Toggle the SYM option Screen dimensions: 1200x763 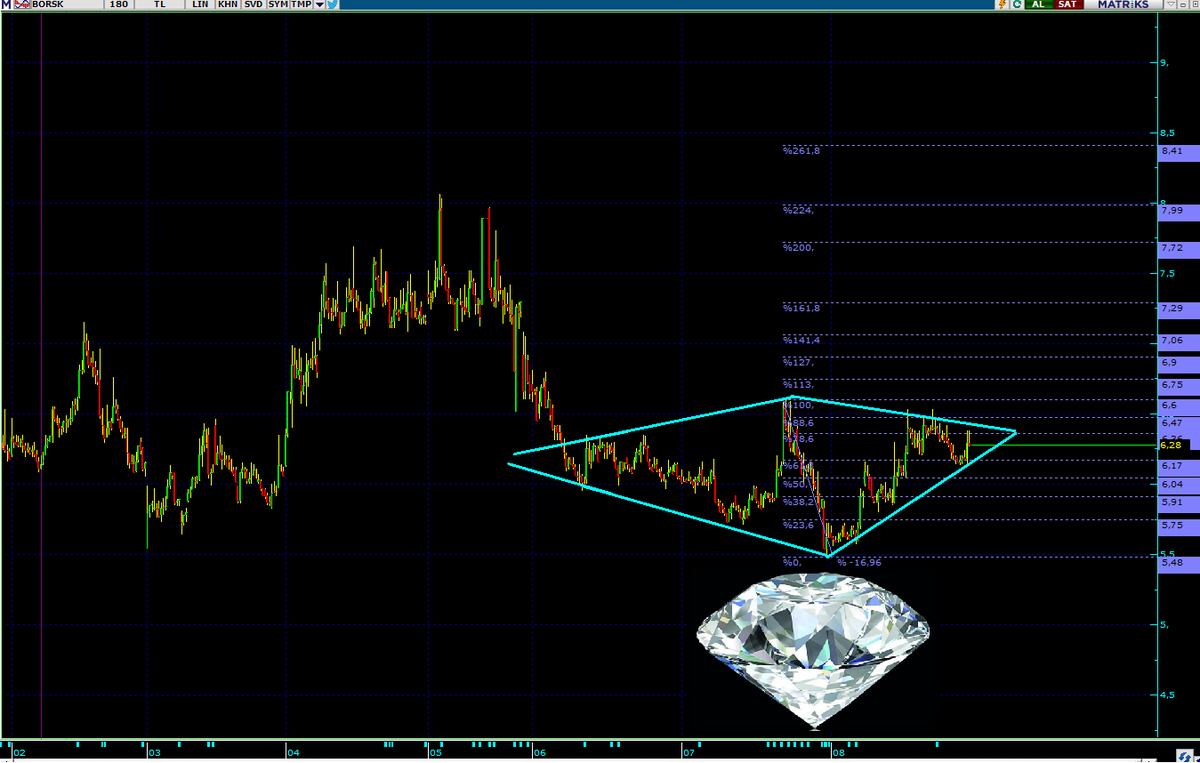click(x=277, y=5)
